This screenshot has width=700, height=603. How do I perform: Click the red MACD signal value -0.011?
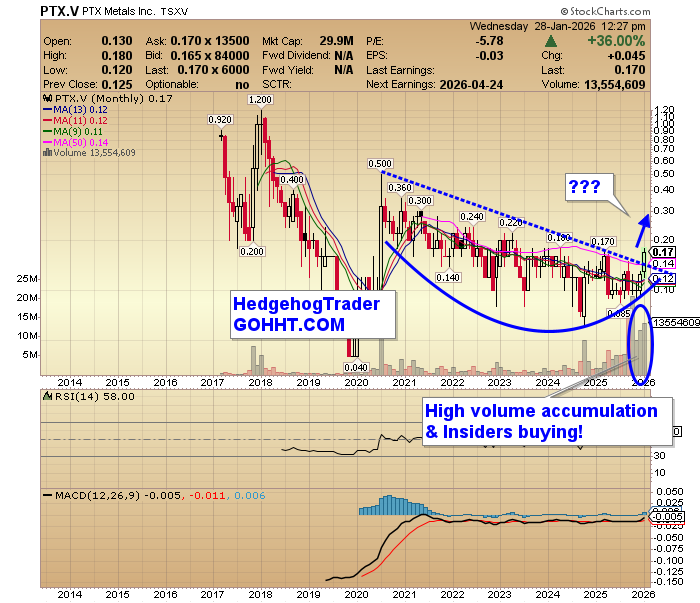click(208, 496)
